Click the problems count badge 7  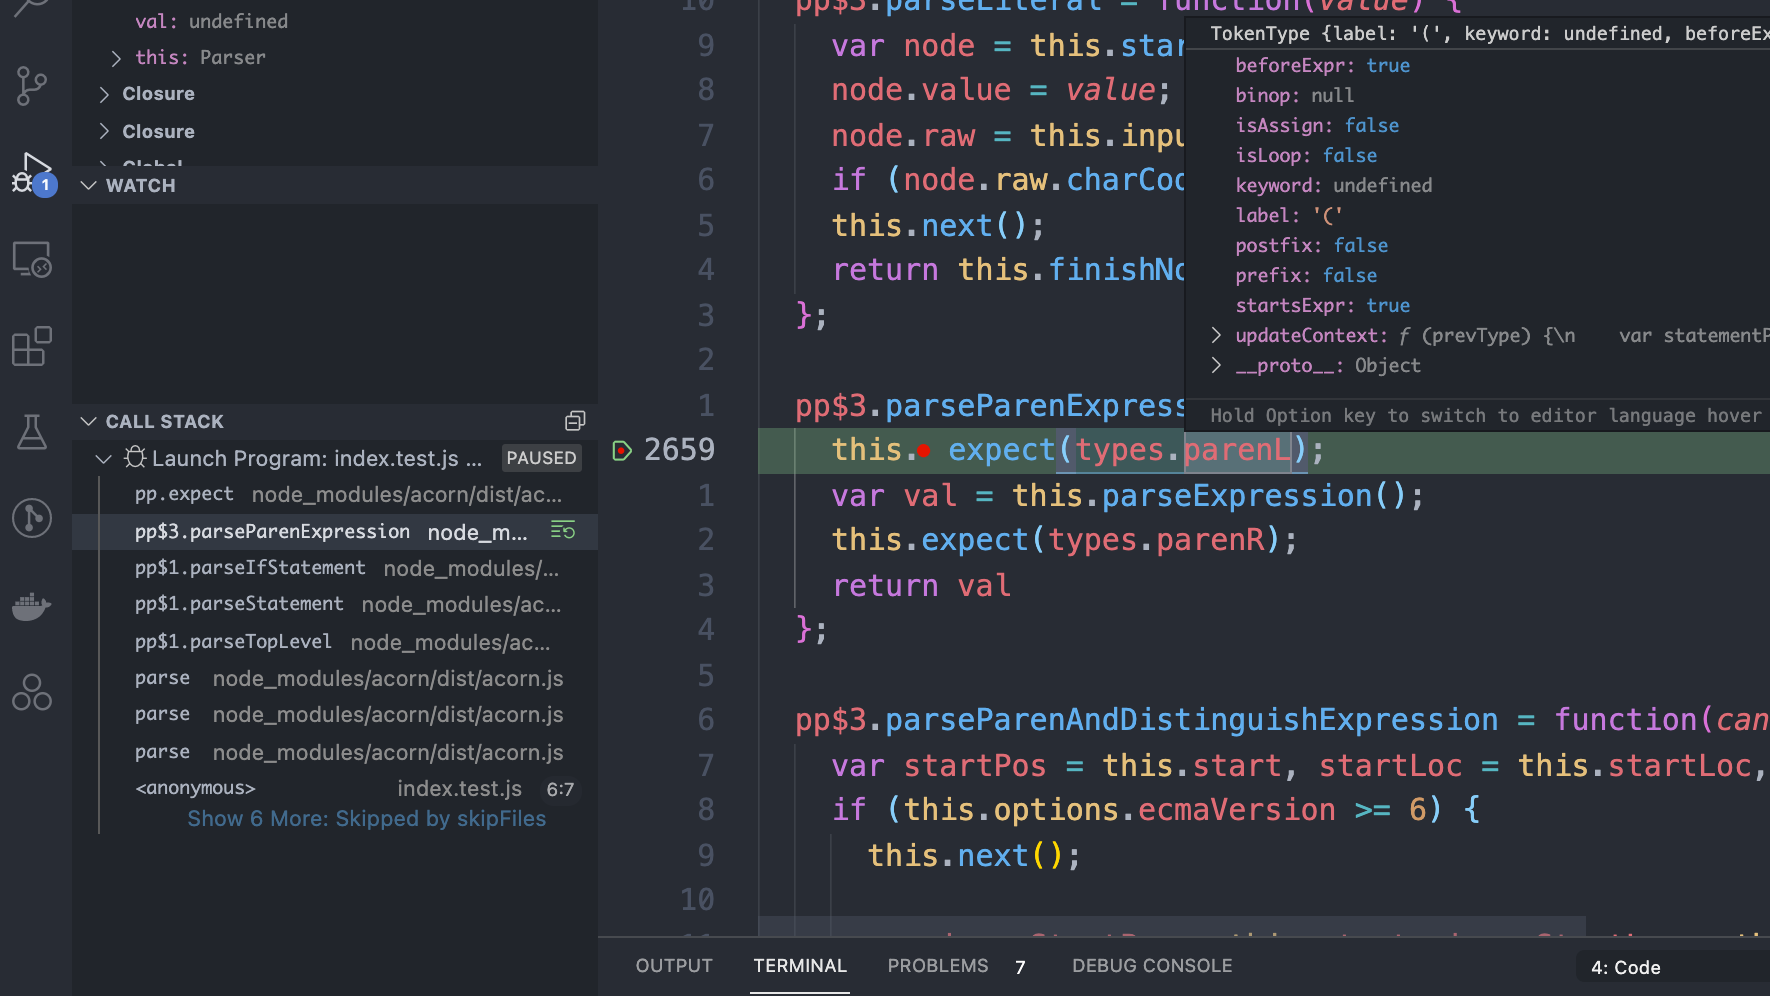tap(1020, 966)
